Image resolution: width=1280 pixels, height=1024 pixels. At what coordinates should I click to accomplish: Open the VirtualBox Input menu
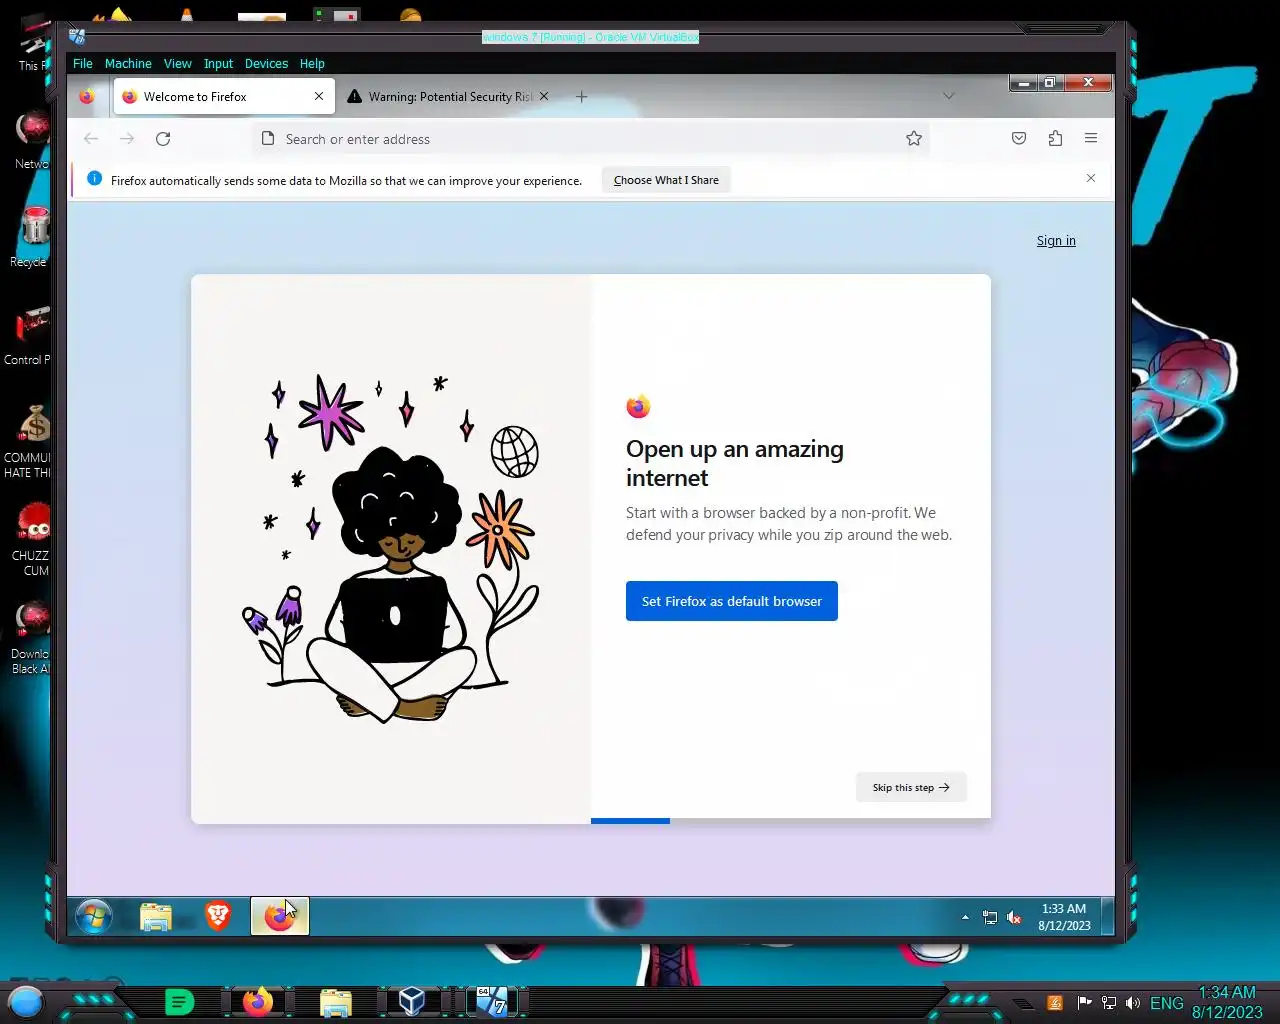(218, 63)
